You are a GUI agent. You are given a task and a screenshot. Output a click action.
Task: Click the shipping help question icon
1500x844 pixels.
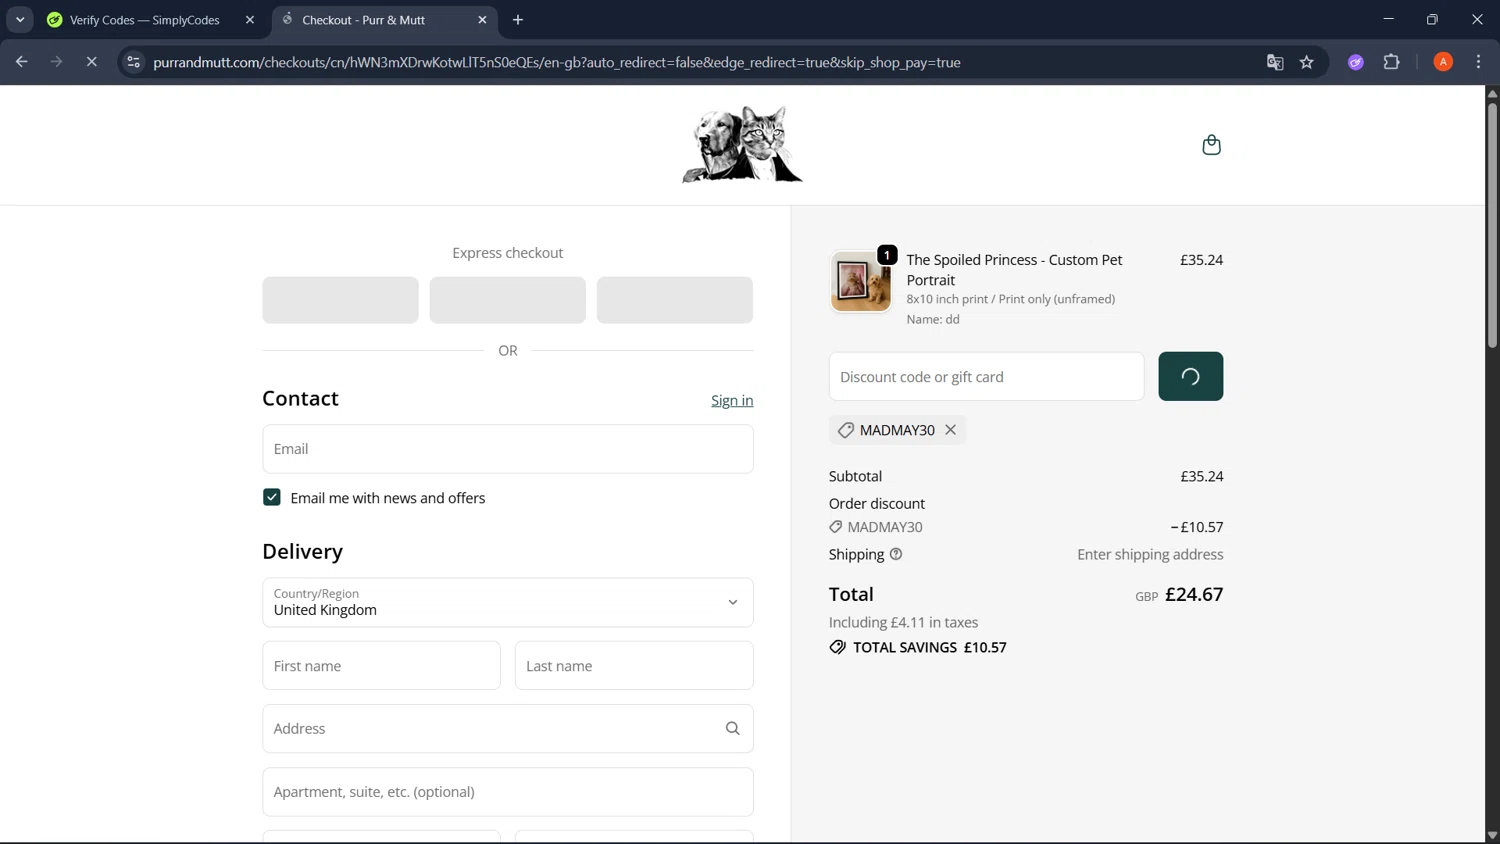tap(896, 554)
